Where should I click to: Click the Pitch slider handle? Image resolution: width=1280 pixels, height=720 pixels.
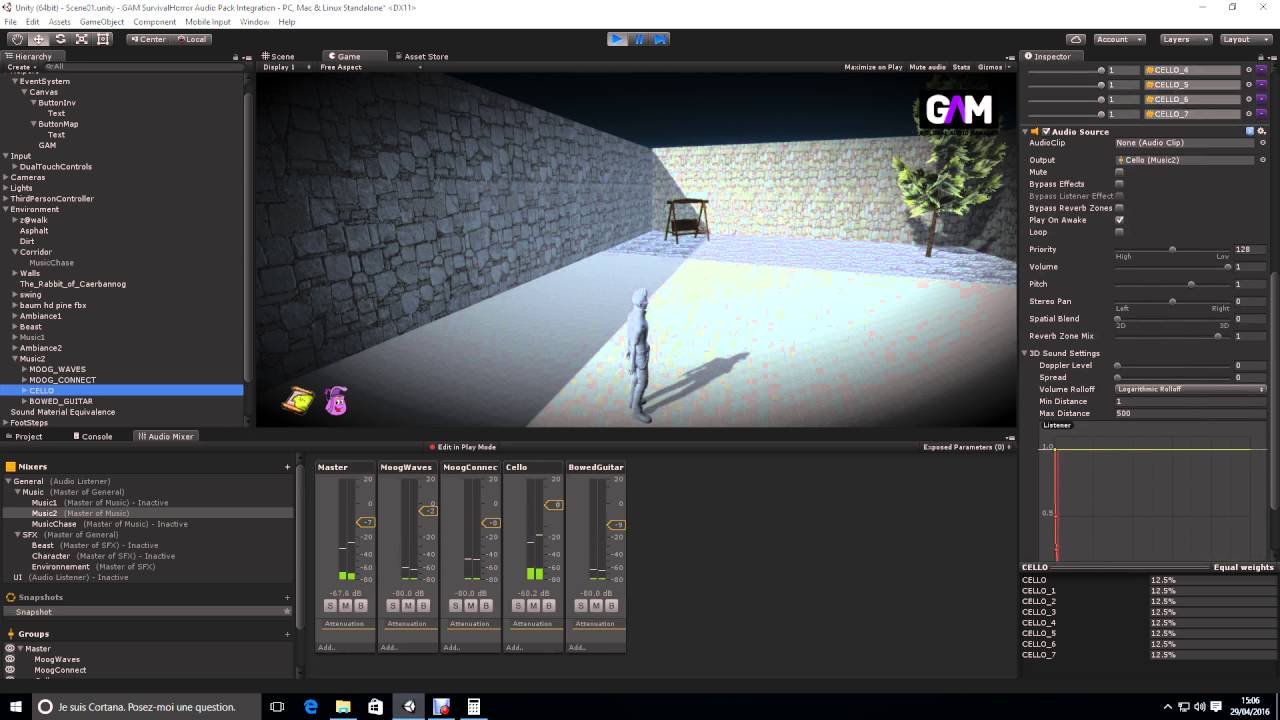(x=1191, y=284)
